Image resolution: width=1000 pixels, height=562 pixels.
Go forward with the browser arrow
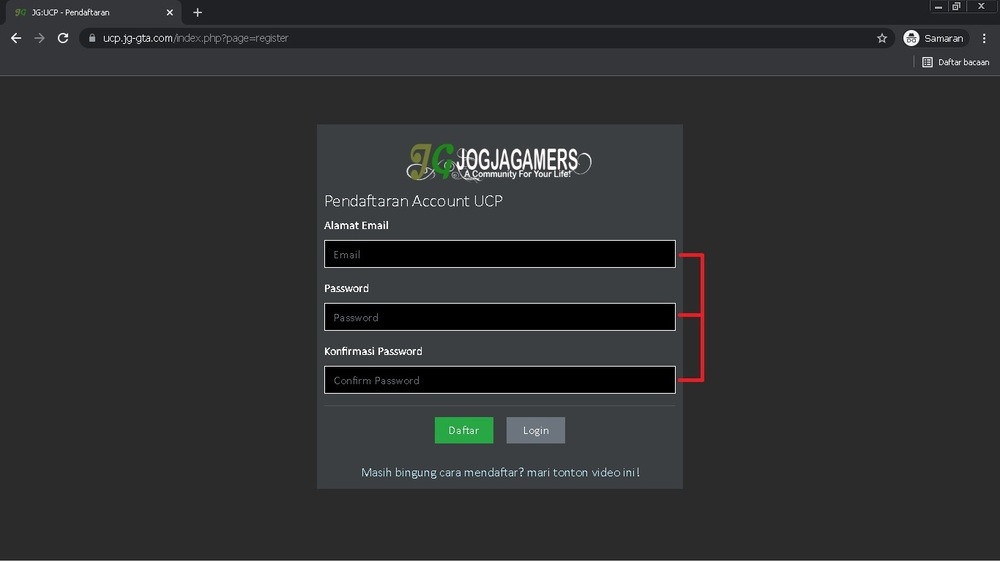coord(40,38)
